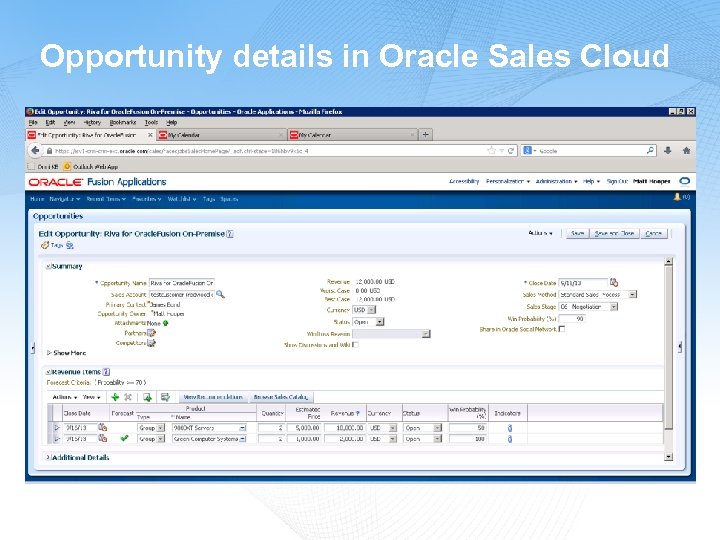Collapse the right pane splitter arrow
The height and width of the screenshot is (540, 720).
coord(680,347)
